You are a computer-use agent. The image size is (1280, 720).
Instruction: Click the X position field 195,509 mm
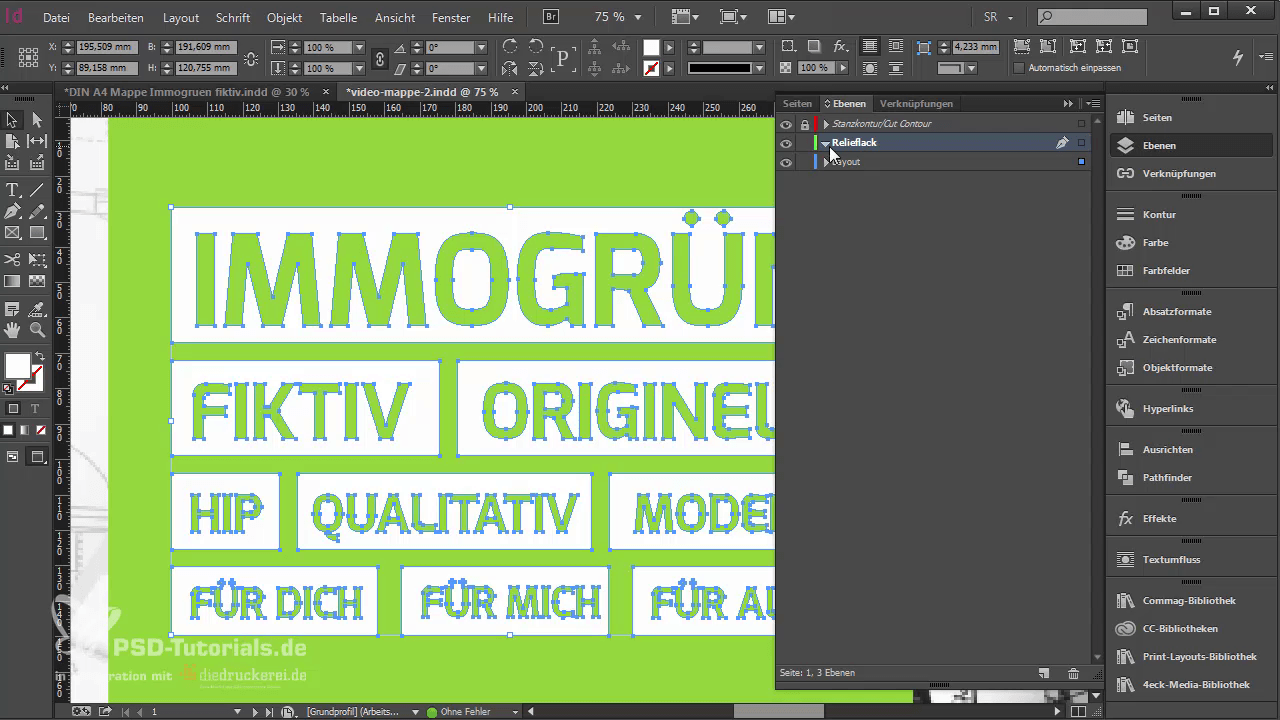pos(107,47)
